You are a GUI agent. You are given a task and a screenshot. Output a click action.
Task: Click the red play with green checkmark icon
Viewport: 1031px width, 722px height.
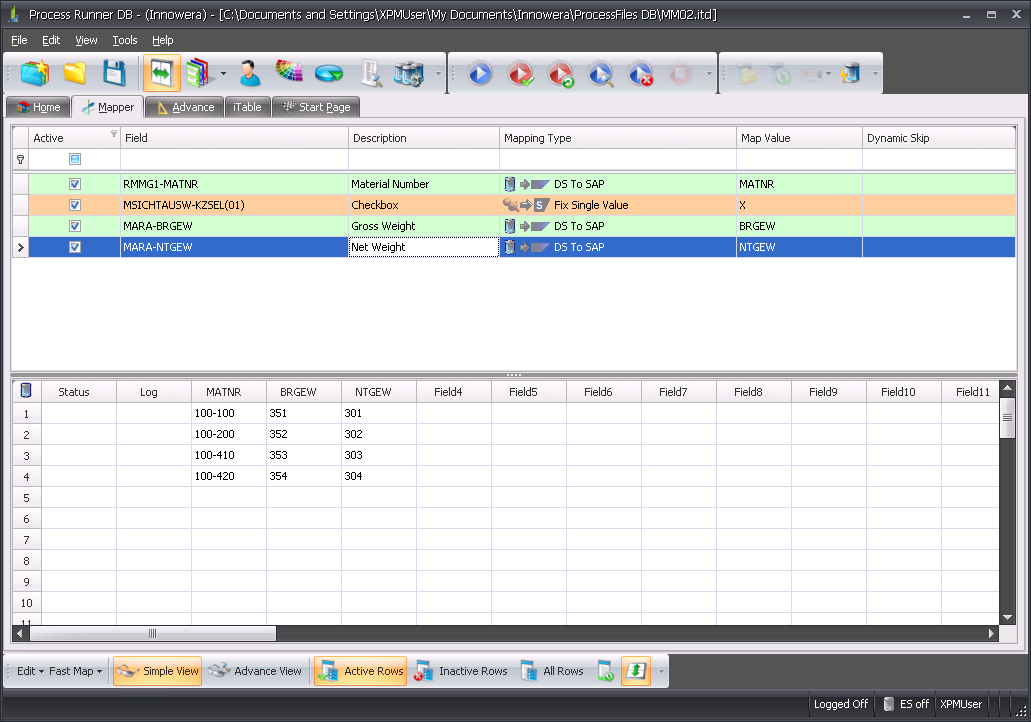pyautogui.click(x=520, y=73)
